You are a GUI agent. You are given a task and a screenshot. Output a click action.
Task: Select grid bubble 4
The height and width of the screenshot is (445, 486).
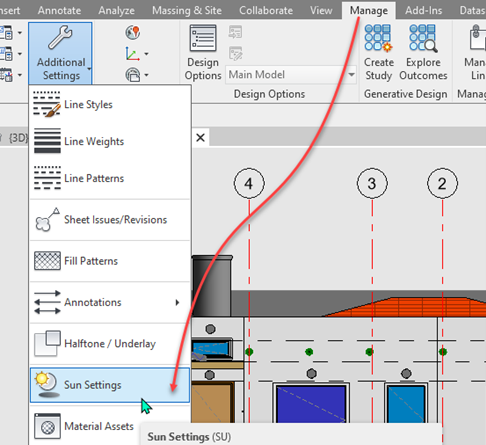[x=249, y=183]
